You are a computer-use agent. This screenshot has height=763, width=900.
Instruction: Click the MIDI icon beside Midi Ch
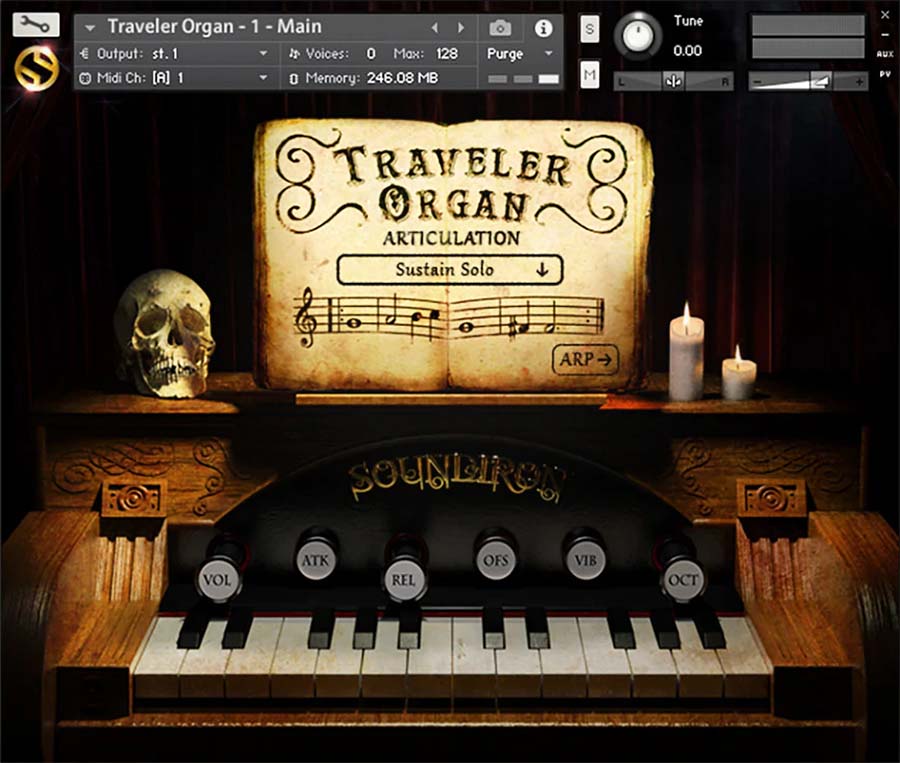(x=85, y=78)
